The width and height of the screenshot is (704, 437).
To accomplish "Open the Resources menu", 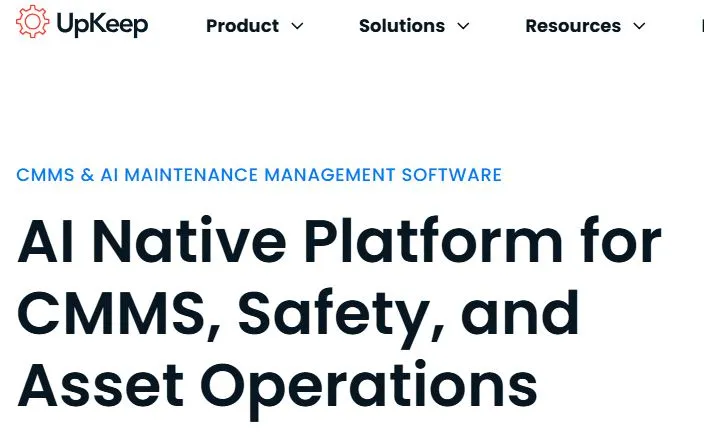I will coord(573,26).
